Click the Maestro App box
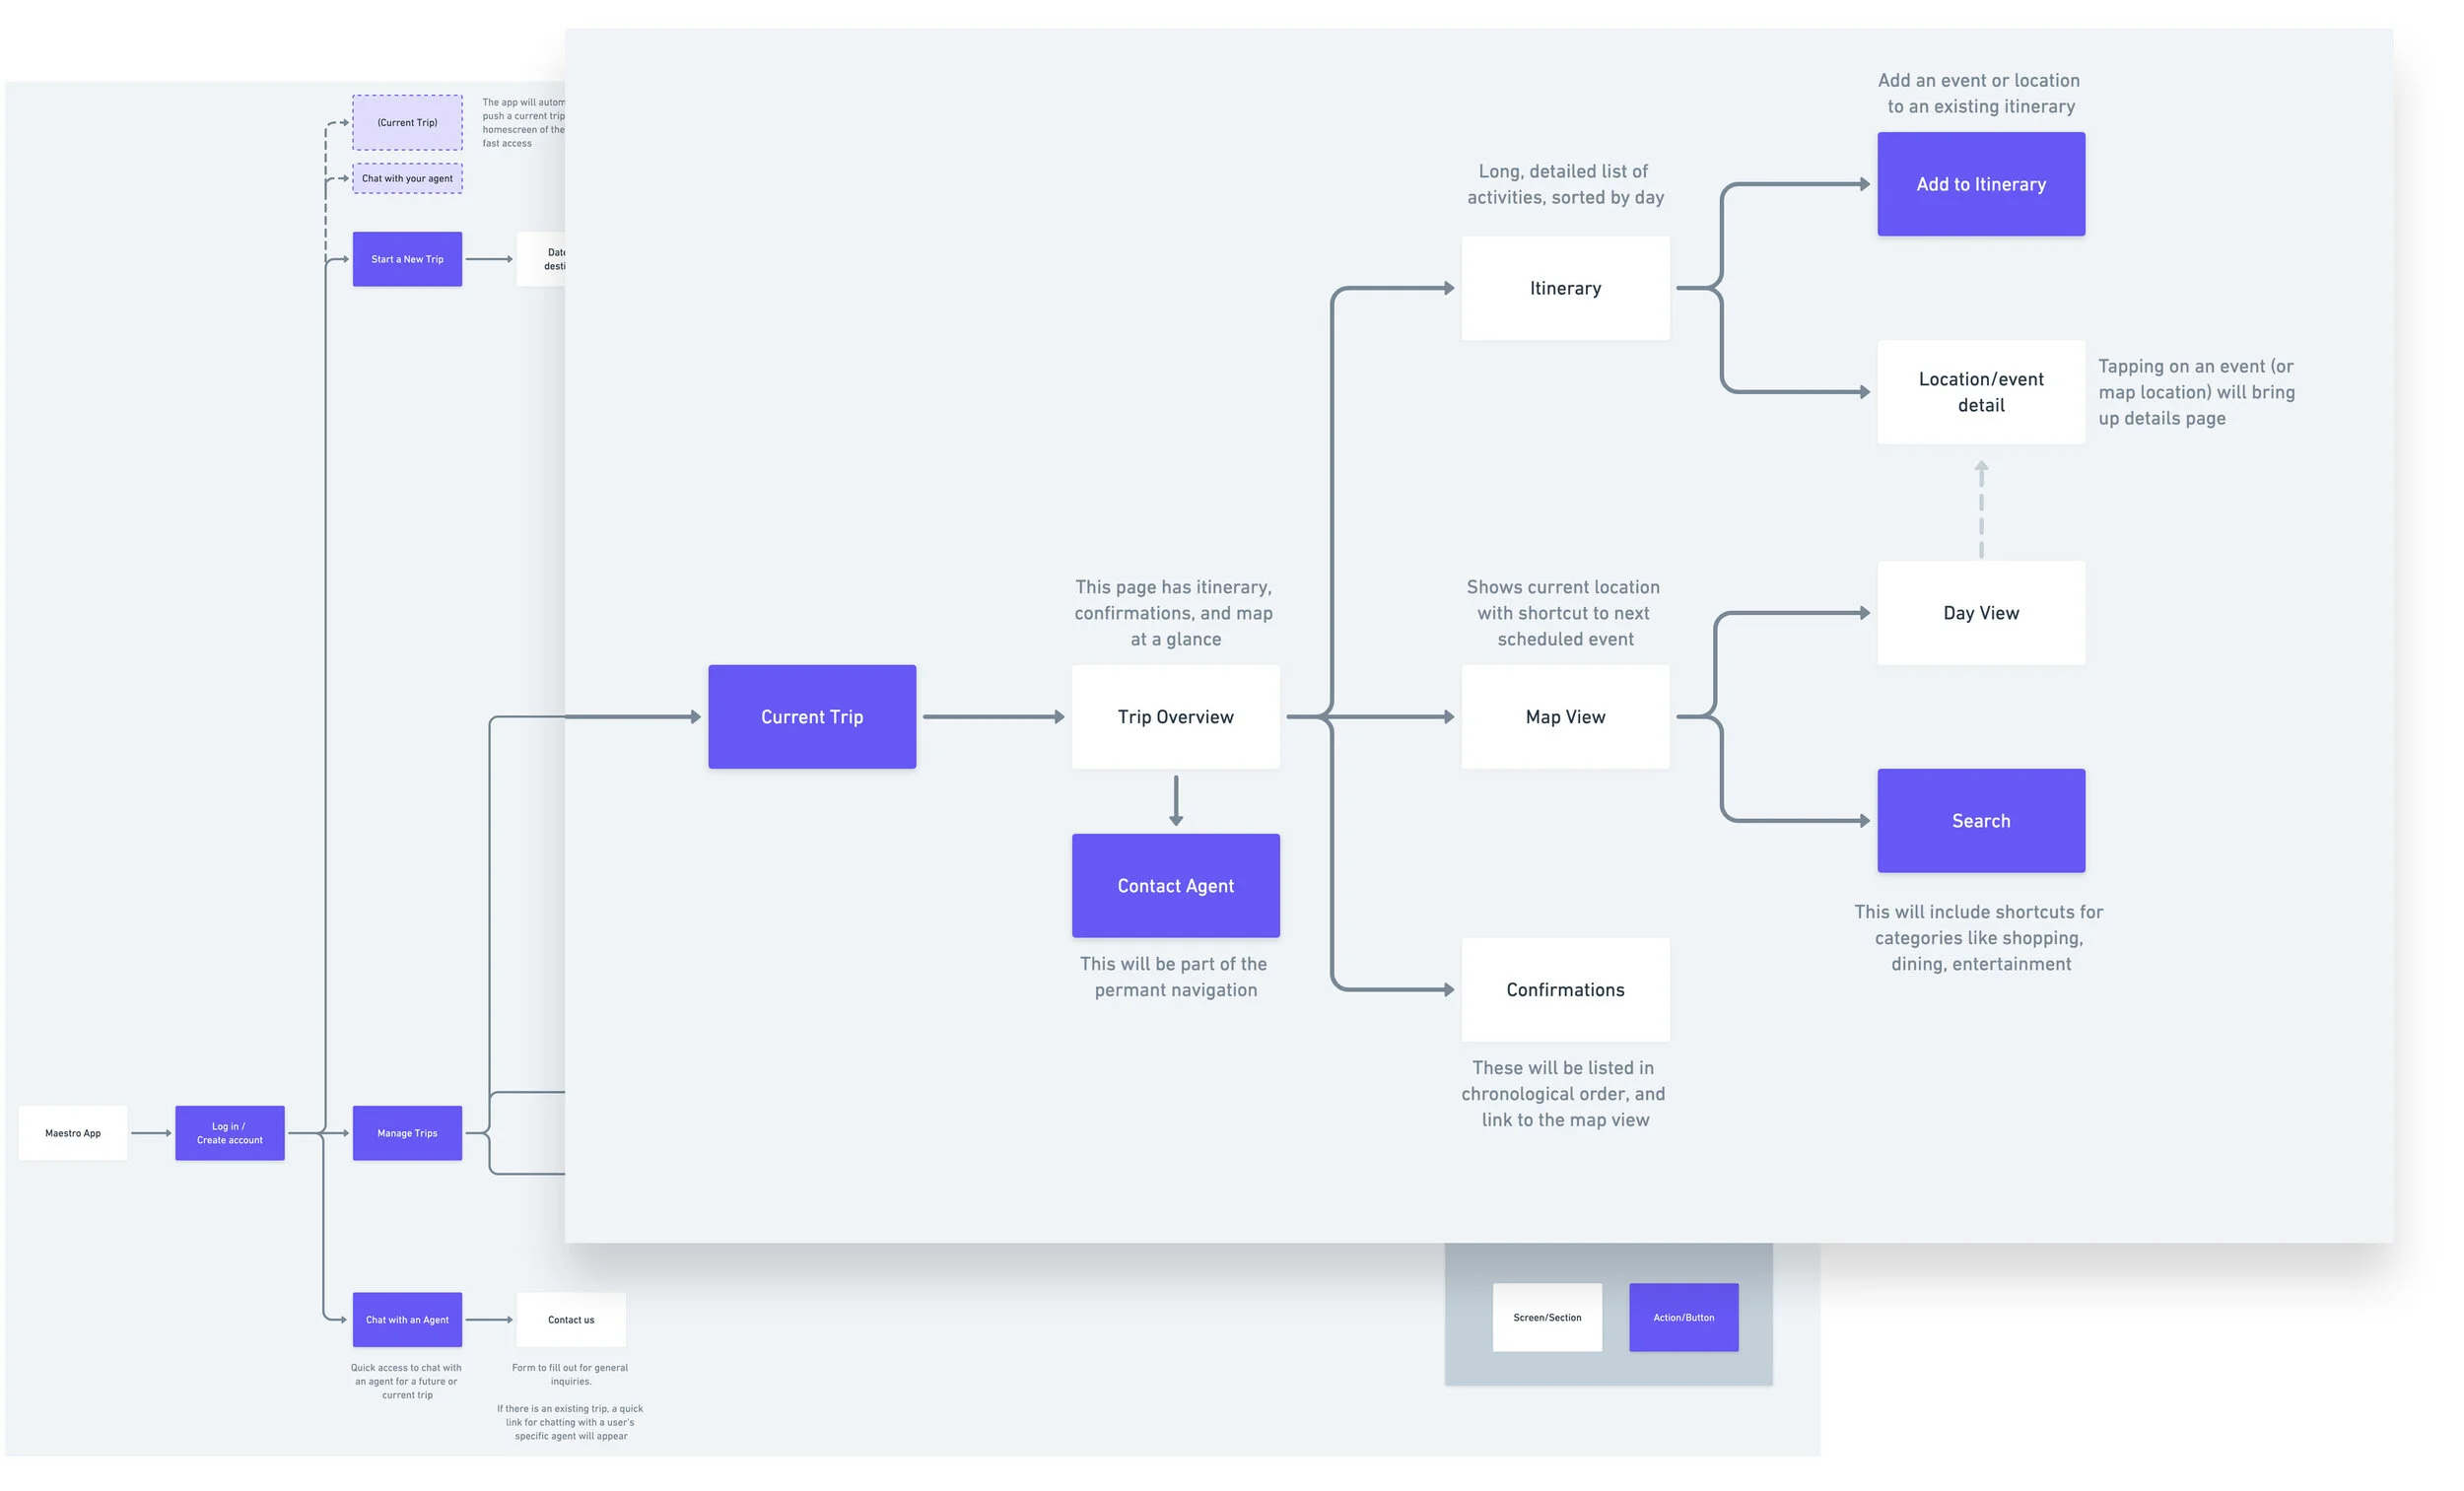The width and height of the screenshot is (2464, 1491). click(x=73, y=1133)
